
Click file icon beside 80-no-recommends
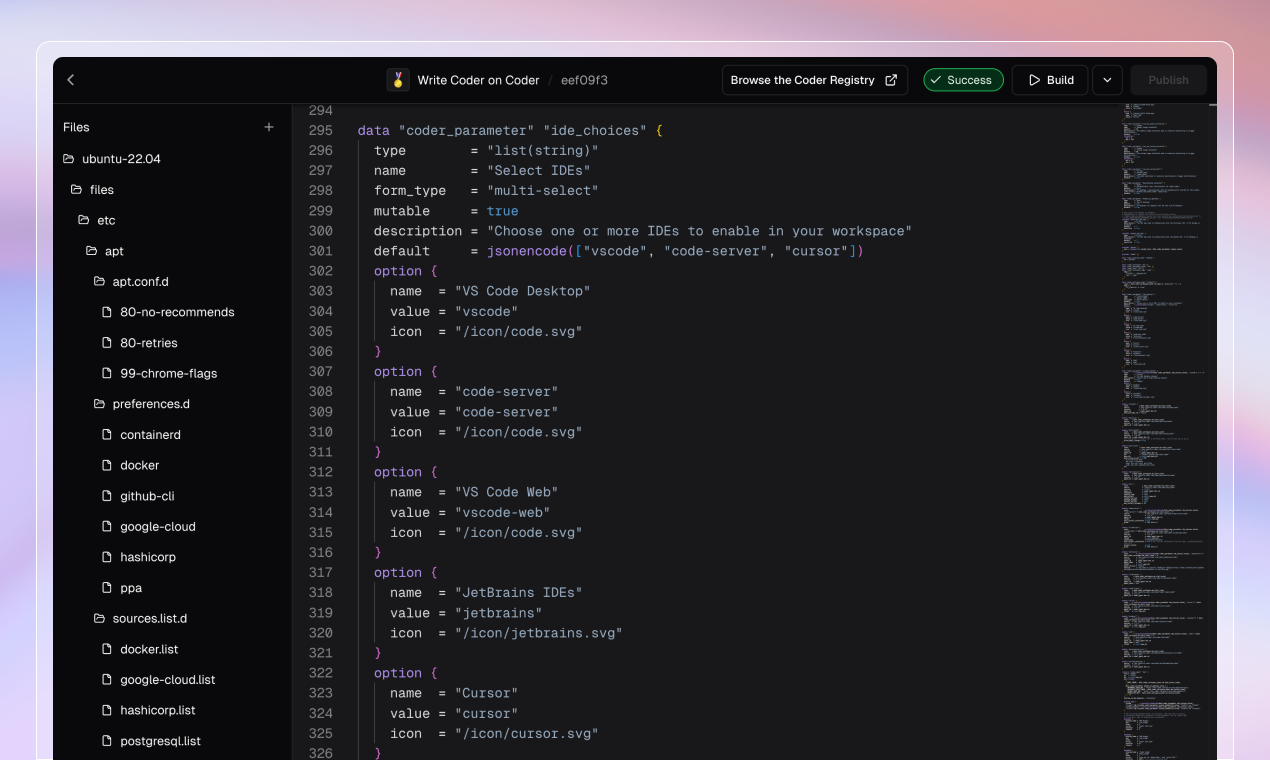(x=108, y=312)
